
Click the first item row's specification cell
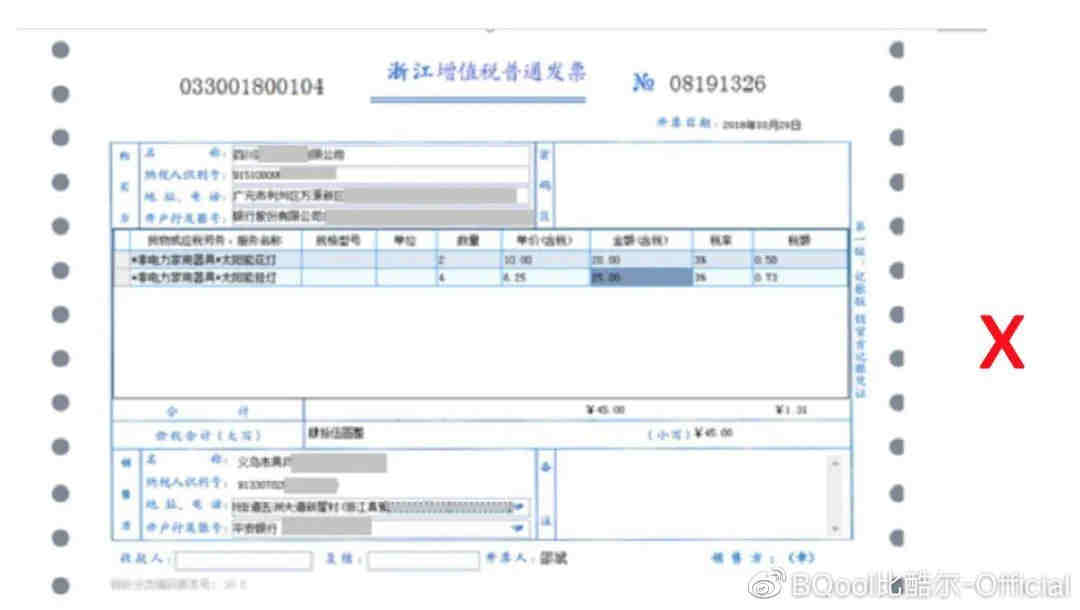coord(338,260)
